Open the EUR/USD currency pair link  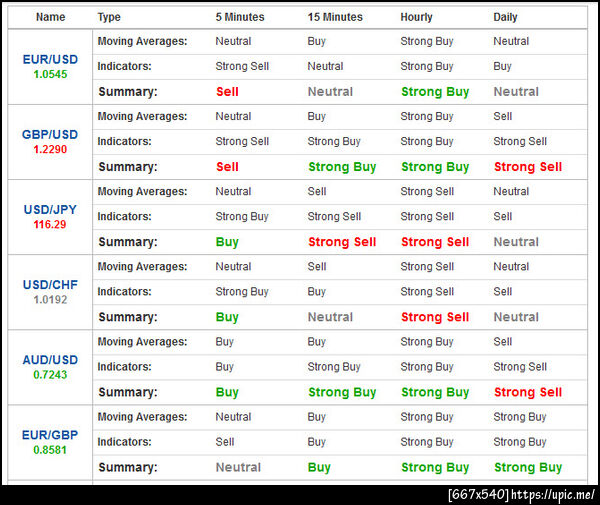[50, 59]
